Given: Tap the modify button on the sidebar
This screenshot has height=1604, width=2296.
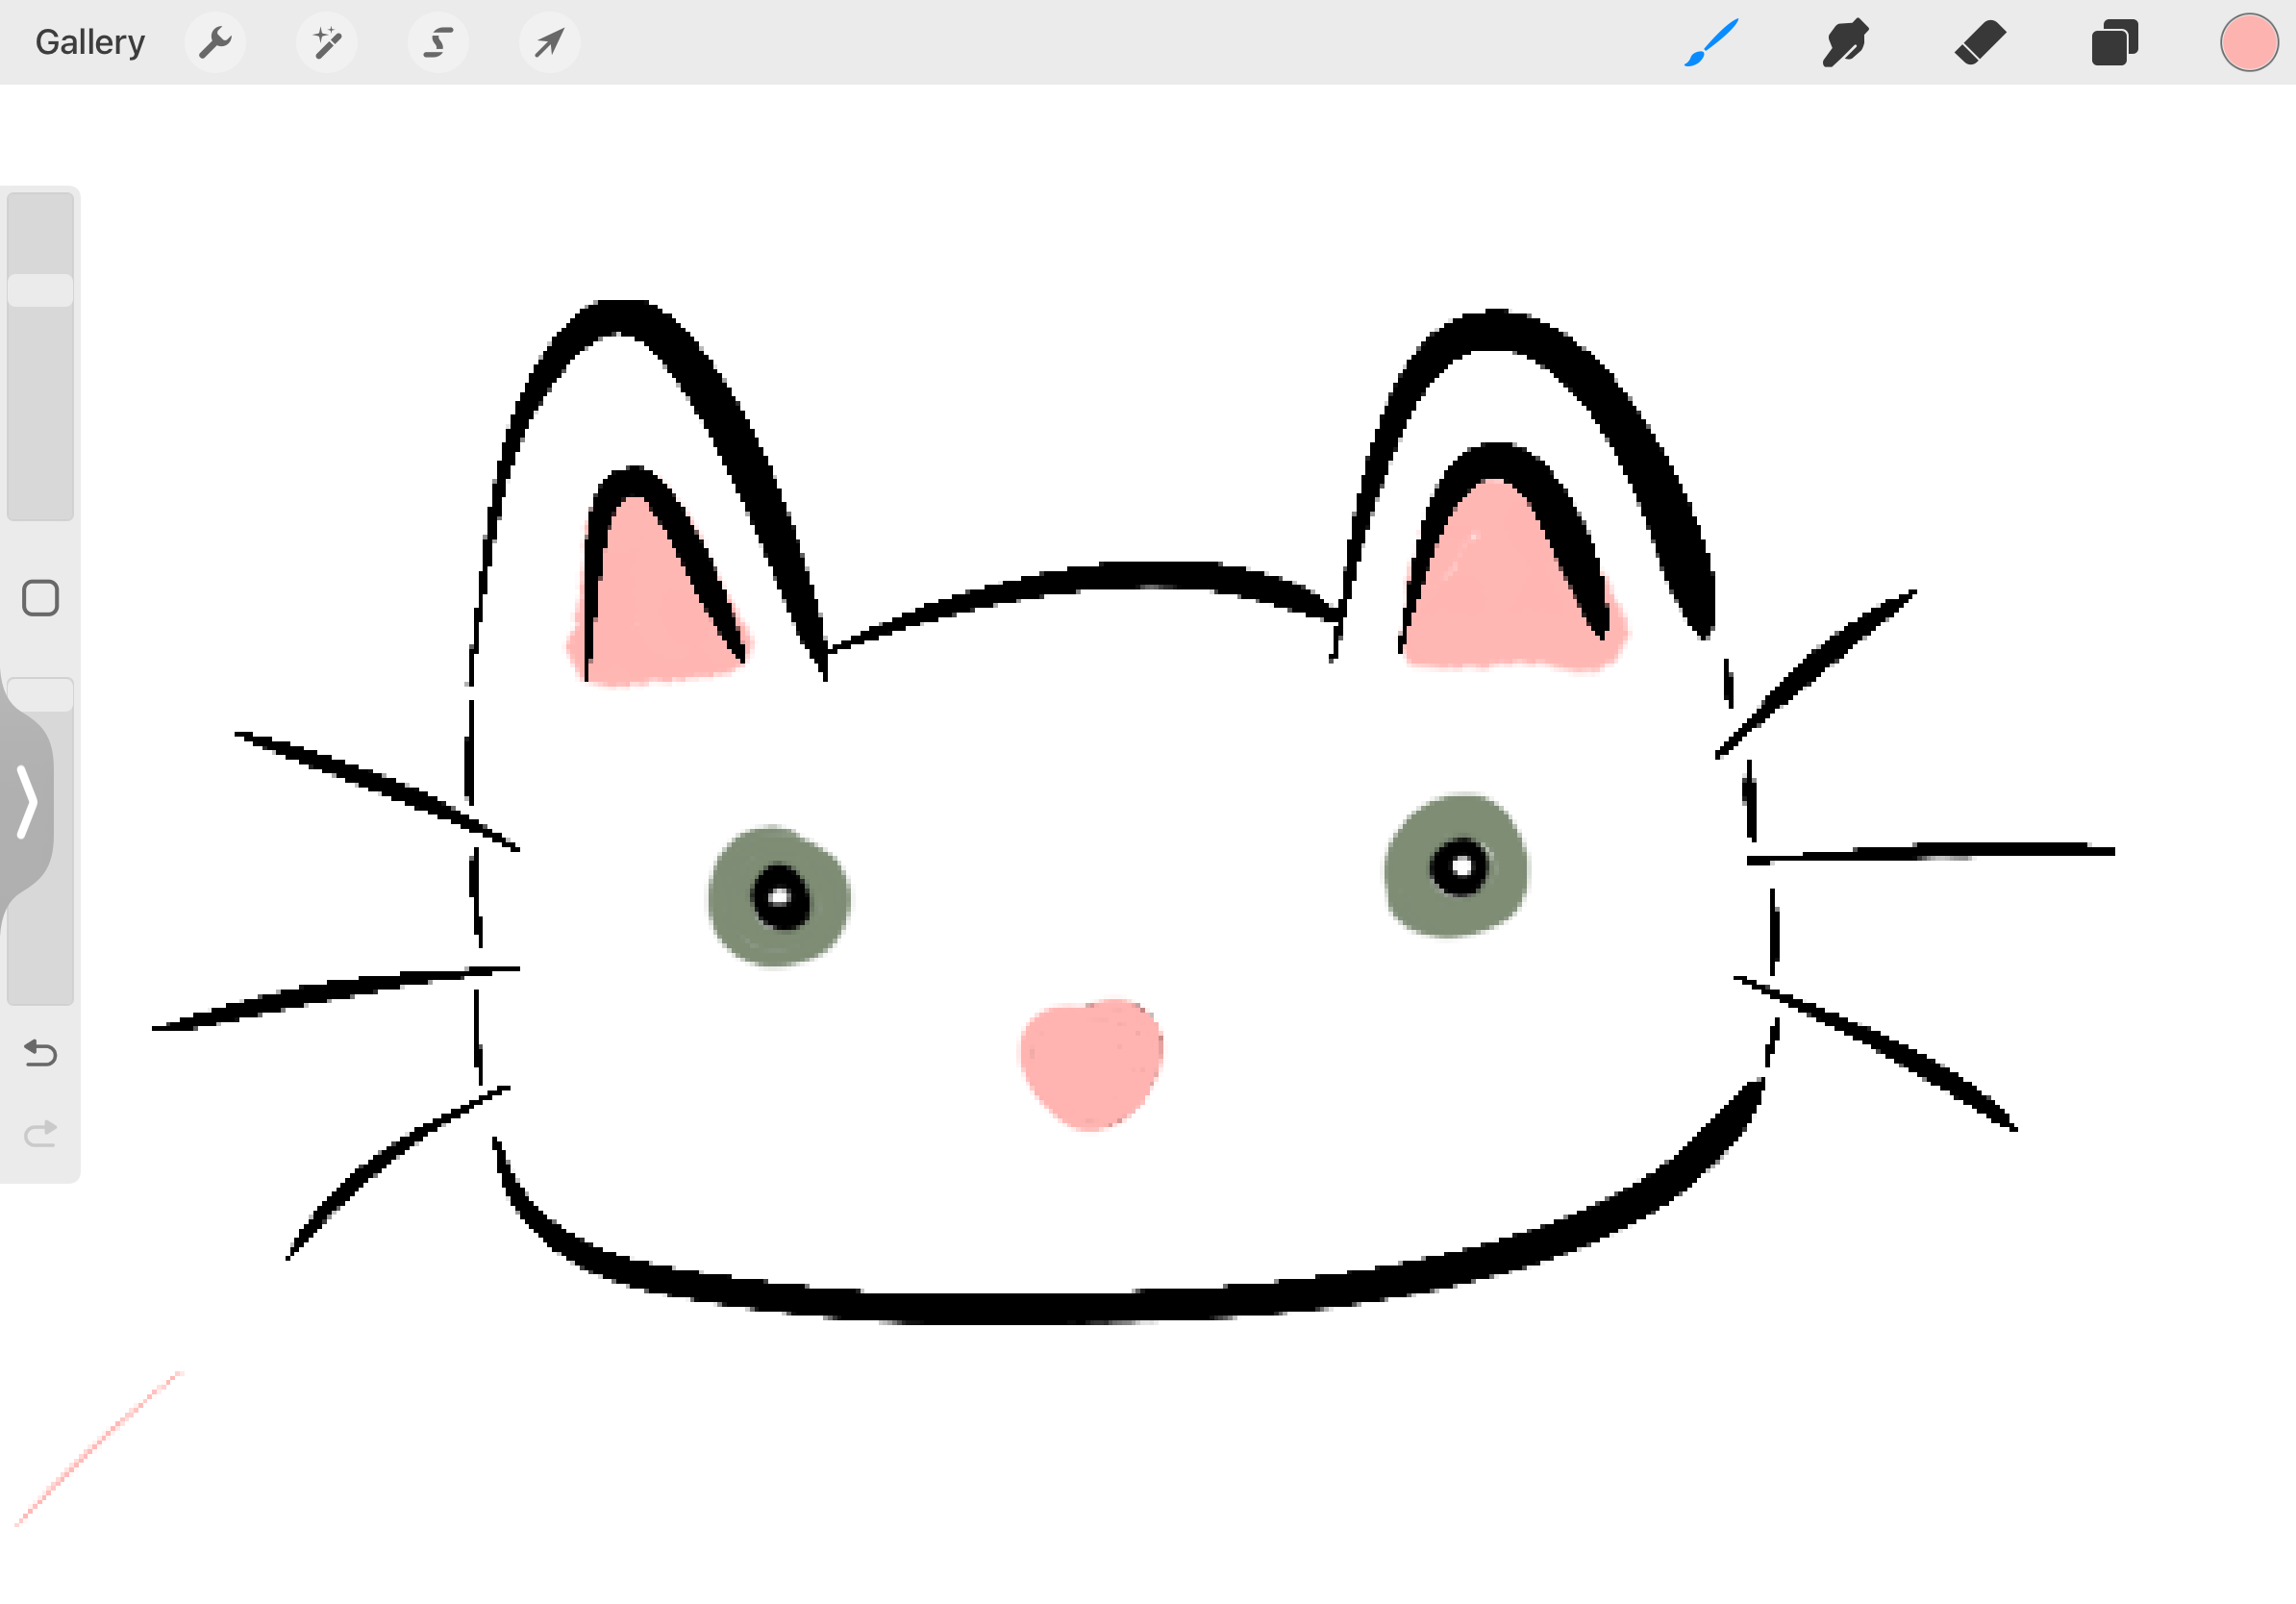Looking at the screenshot, I should [42, 597].
